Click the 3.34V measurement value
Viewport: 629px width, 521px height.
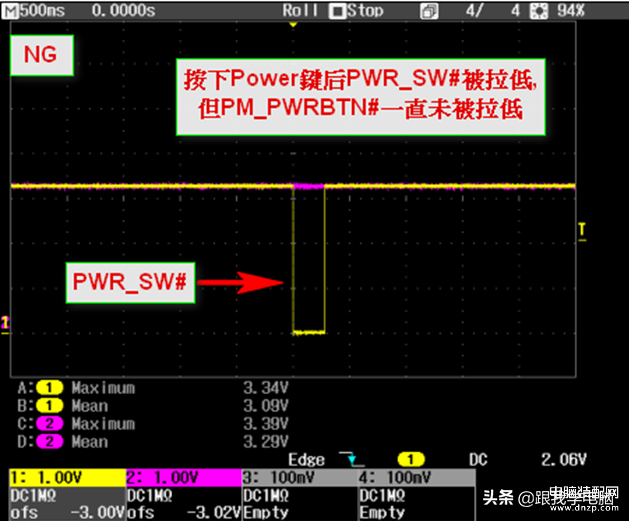266,388
